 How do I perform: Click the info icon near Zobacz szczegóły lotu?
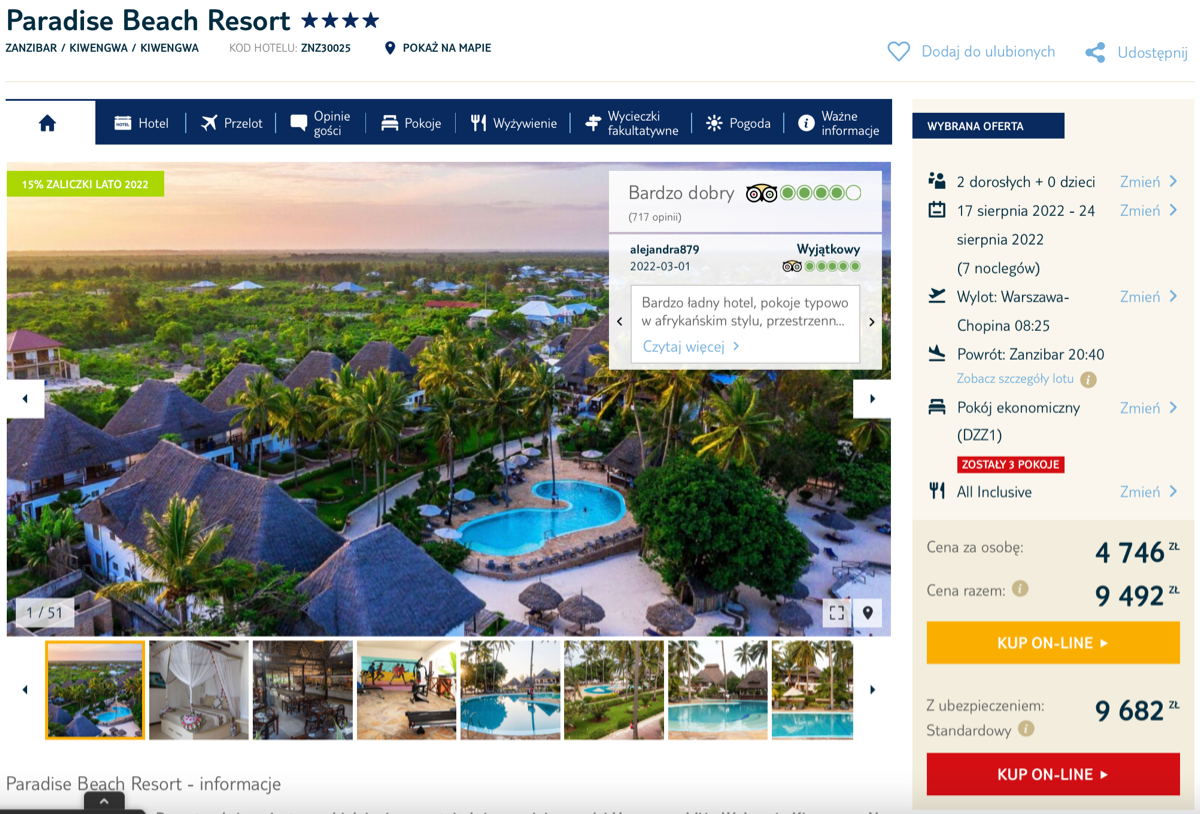[1089, 379]
